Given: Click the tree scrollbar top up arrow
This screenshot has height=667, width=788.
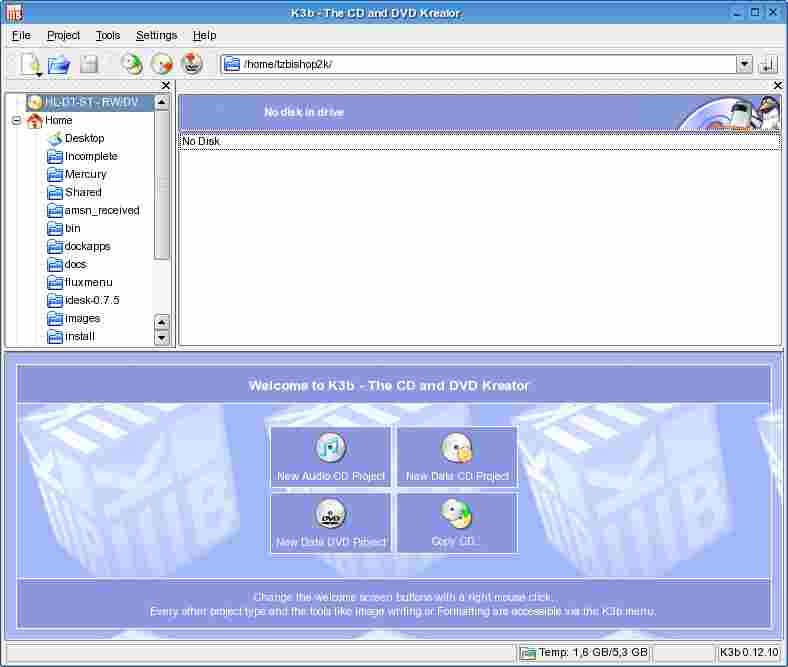Looking at the screenshot, I should [161, 102].
